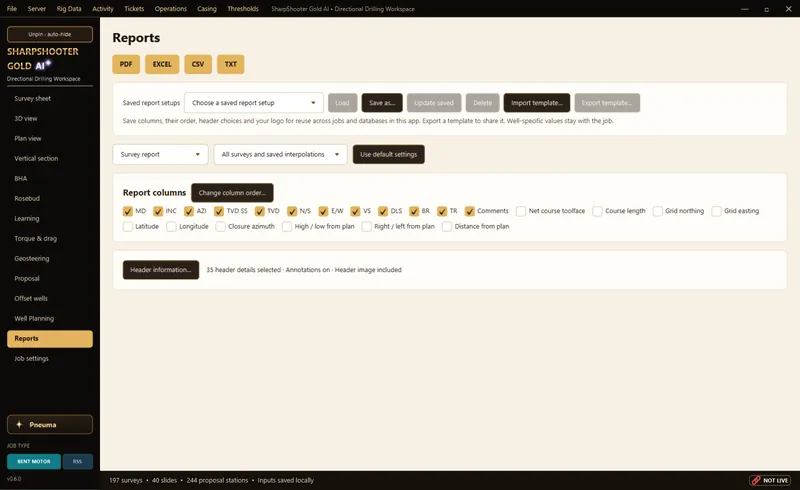Open the Thresholds menu
Image resolution: width=800 pixels, height=490 pixels.
coord(243,9)
